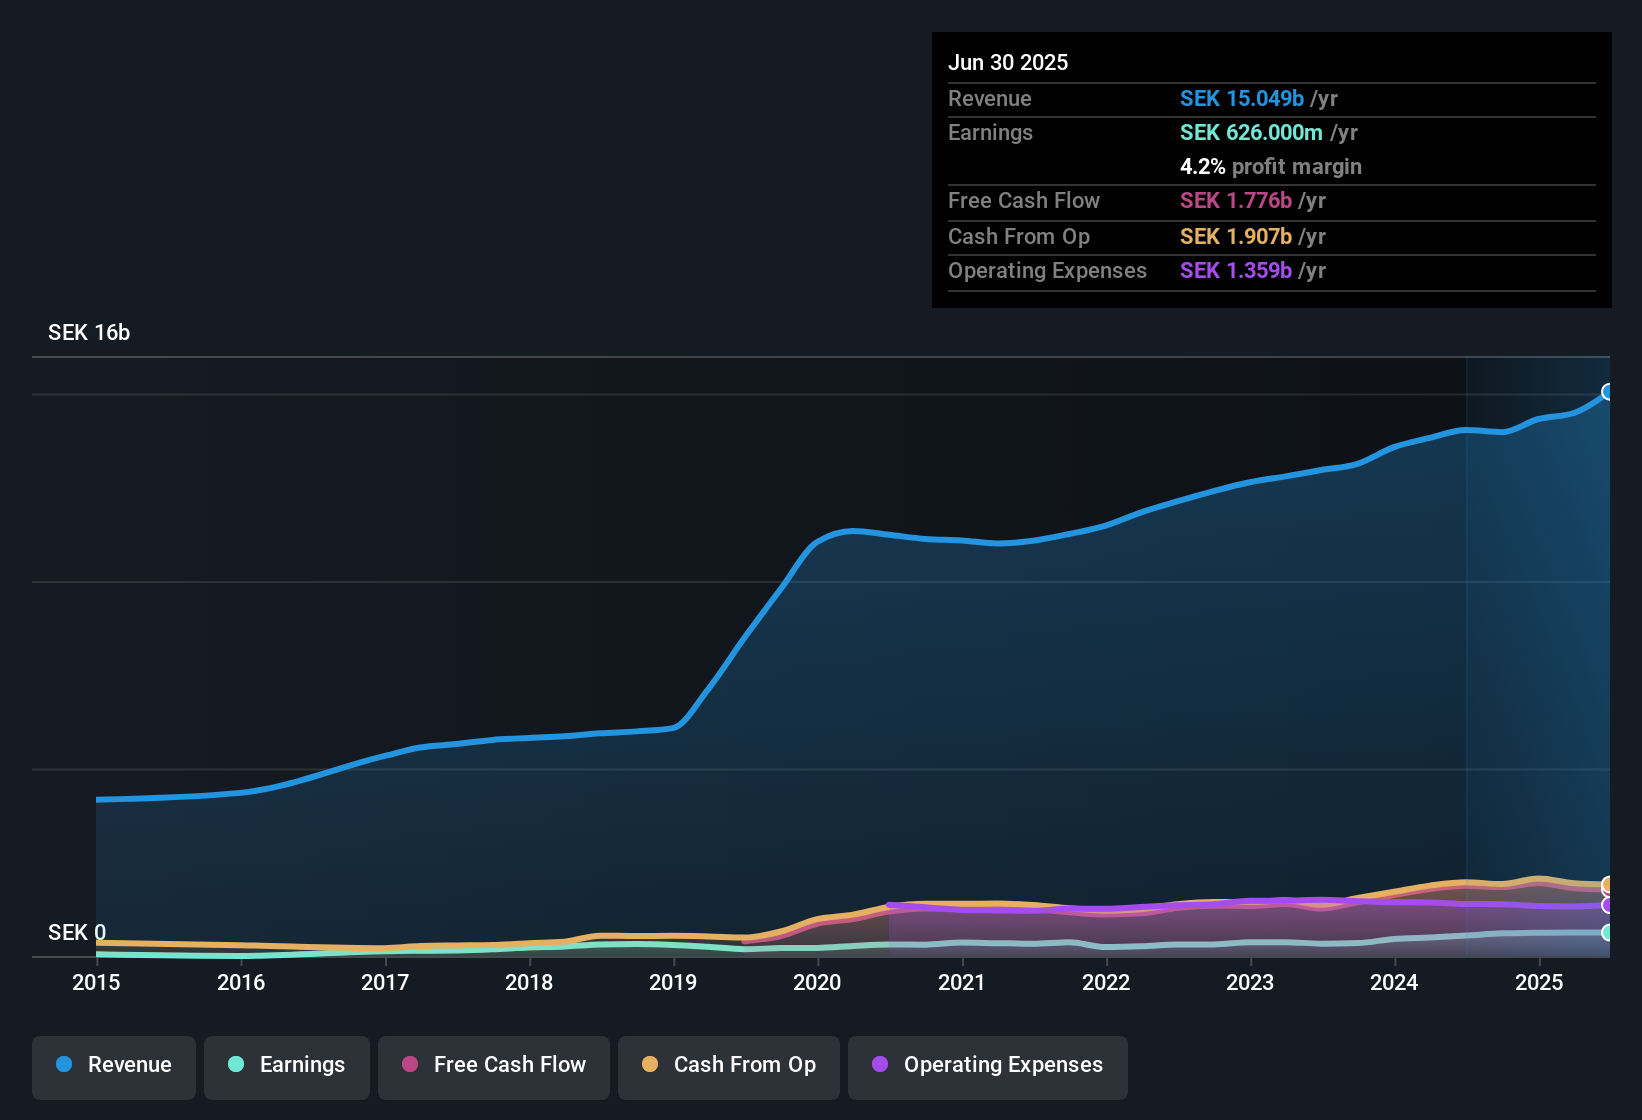This screenshot has height=1120, width=1642.
Task: Click the teal Earnings legend dot
Action: (236, 1065)
